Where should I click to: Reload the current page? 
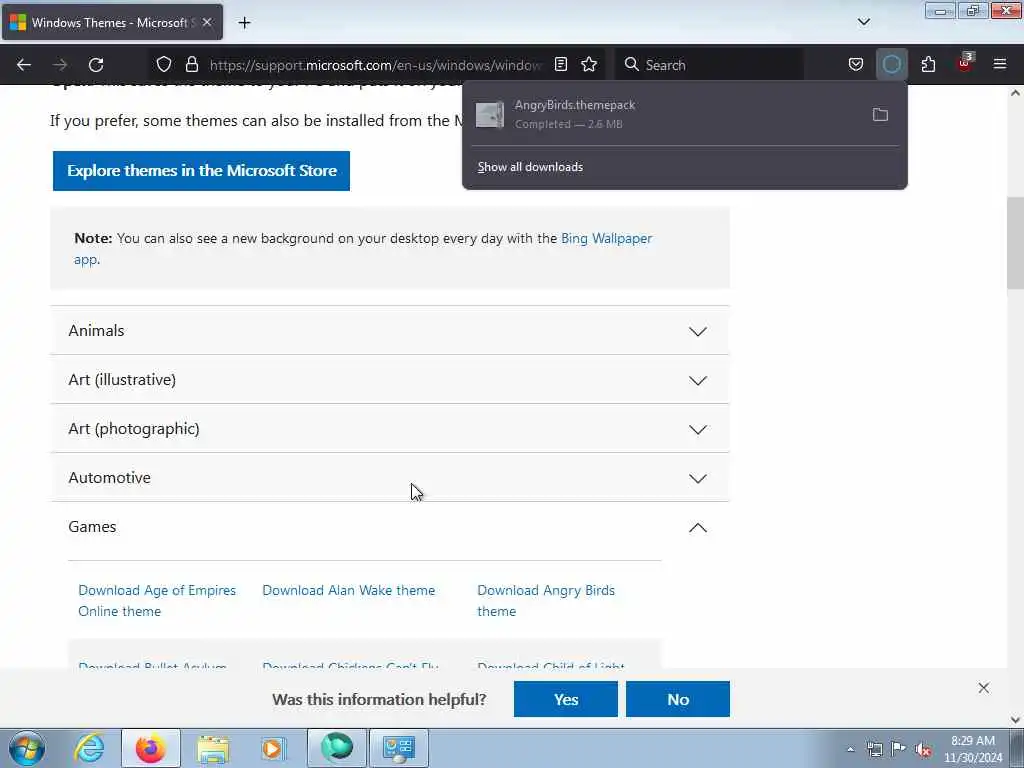tap(96, 65)
